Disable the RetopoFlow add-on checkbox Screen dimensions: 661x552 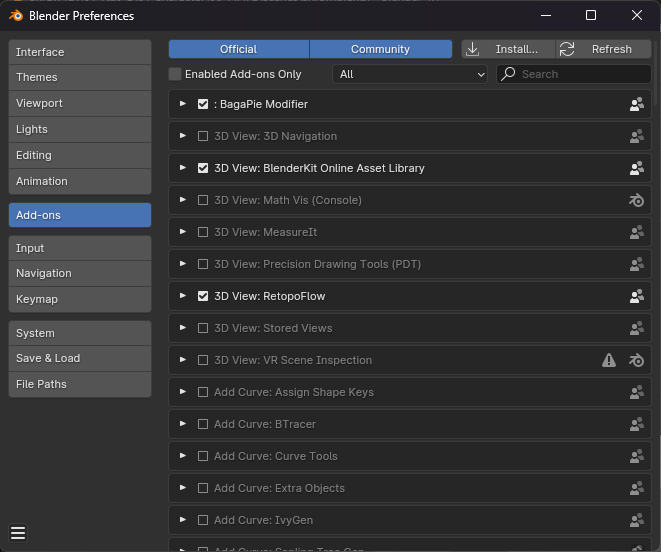[203, 296]
